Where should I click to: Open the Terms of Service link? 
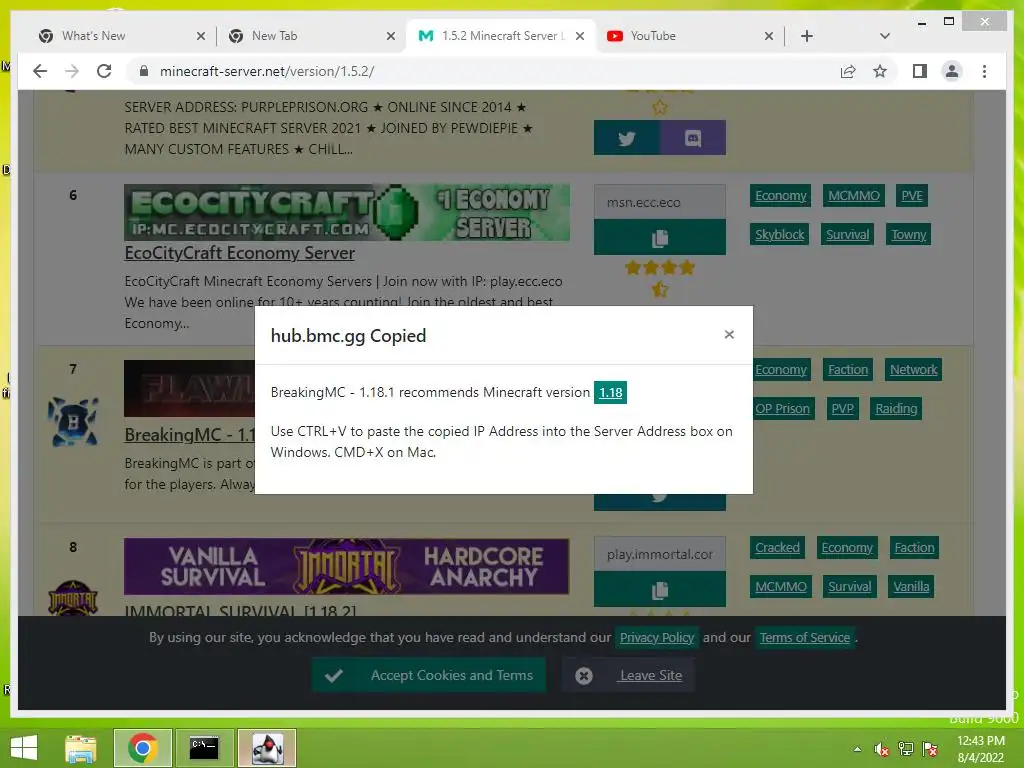805,637
